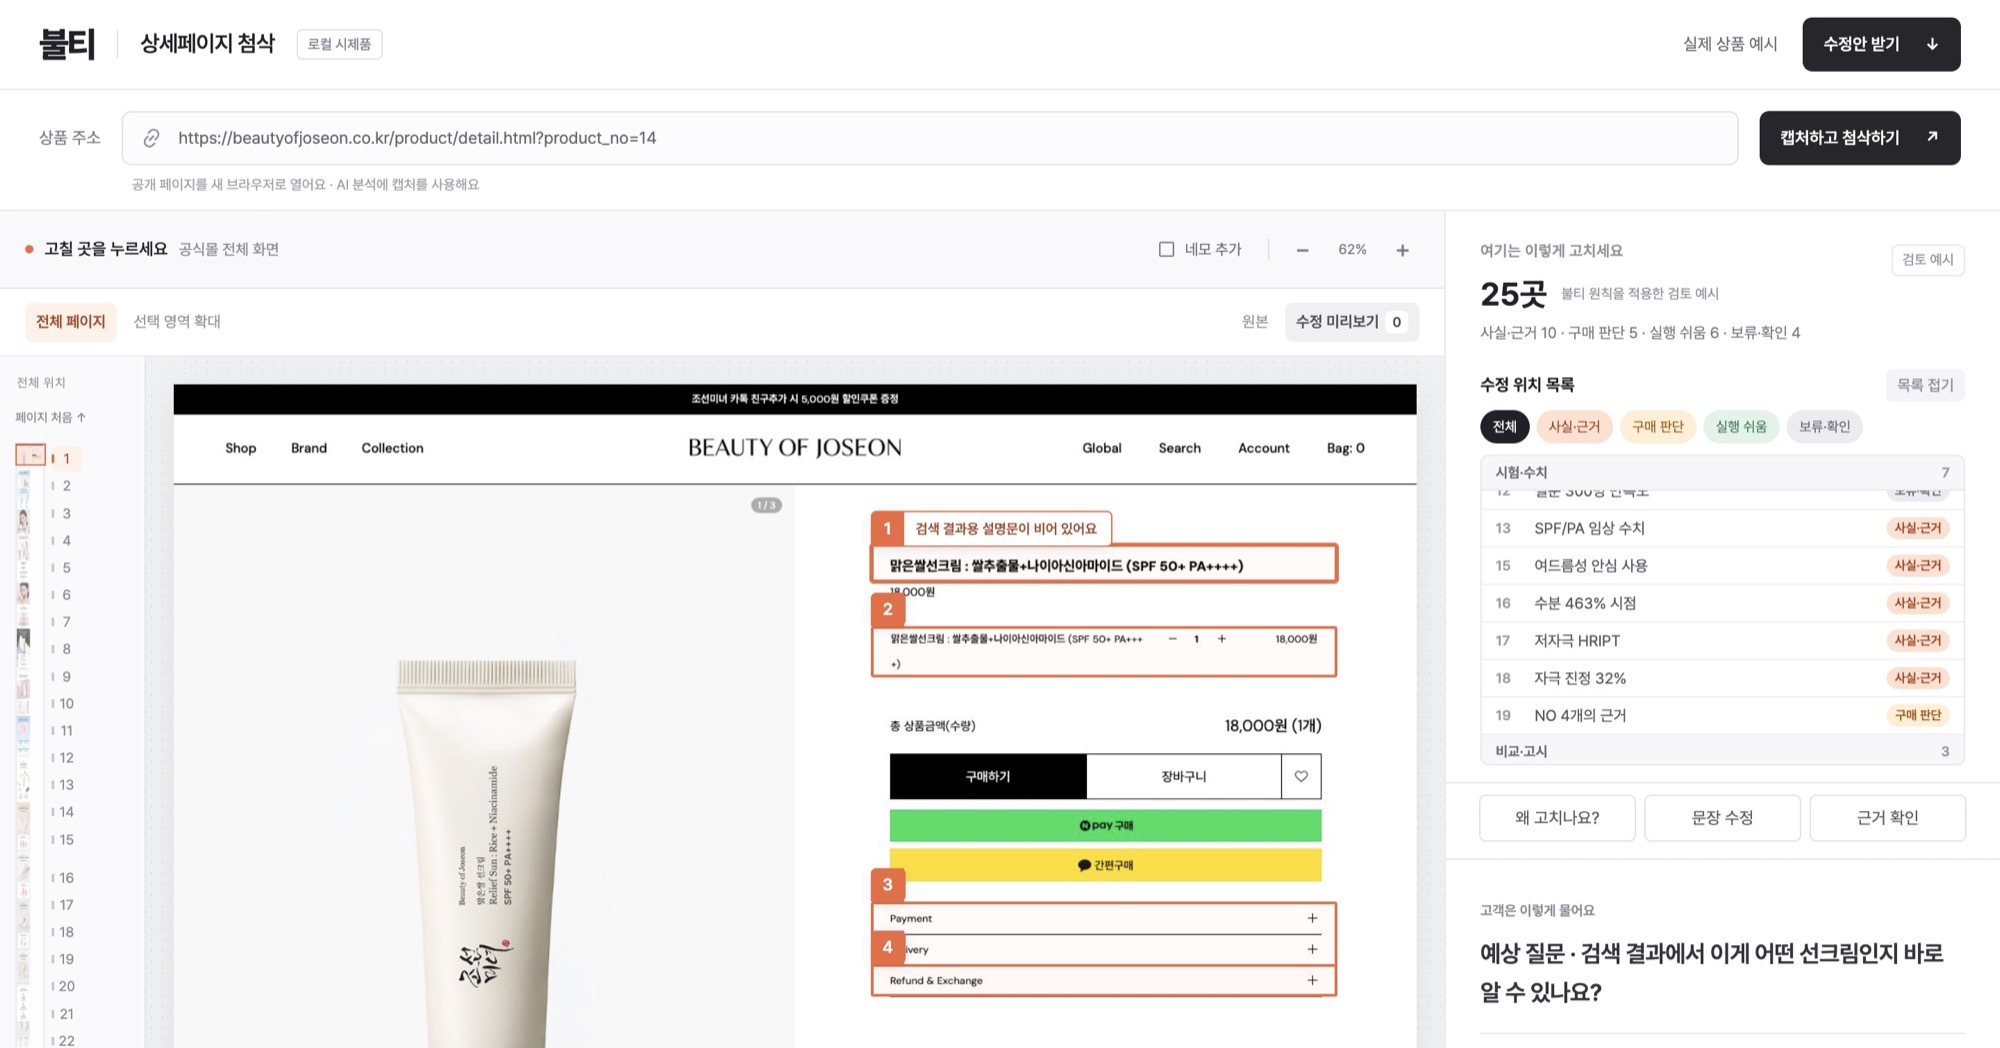Filter the list by 전체
This screenshot has width=2000, height=1048.
coord(1504,427)
